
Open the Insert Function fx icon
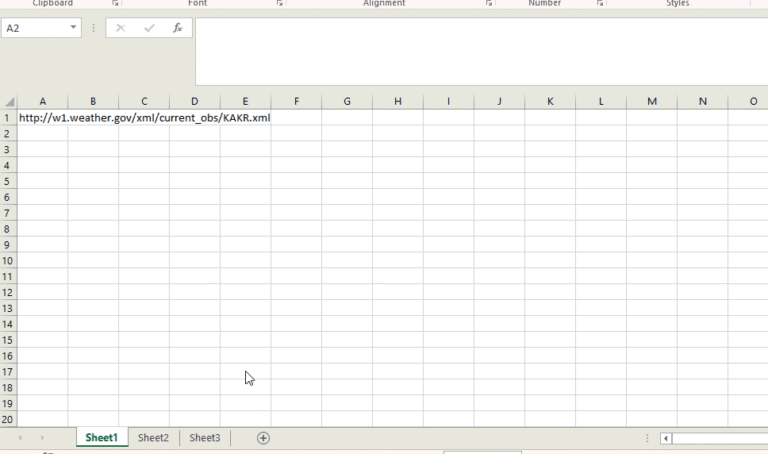click(177, 28)
